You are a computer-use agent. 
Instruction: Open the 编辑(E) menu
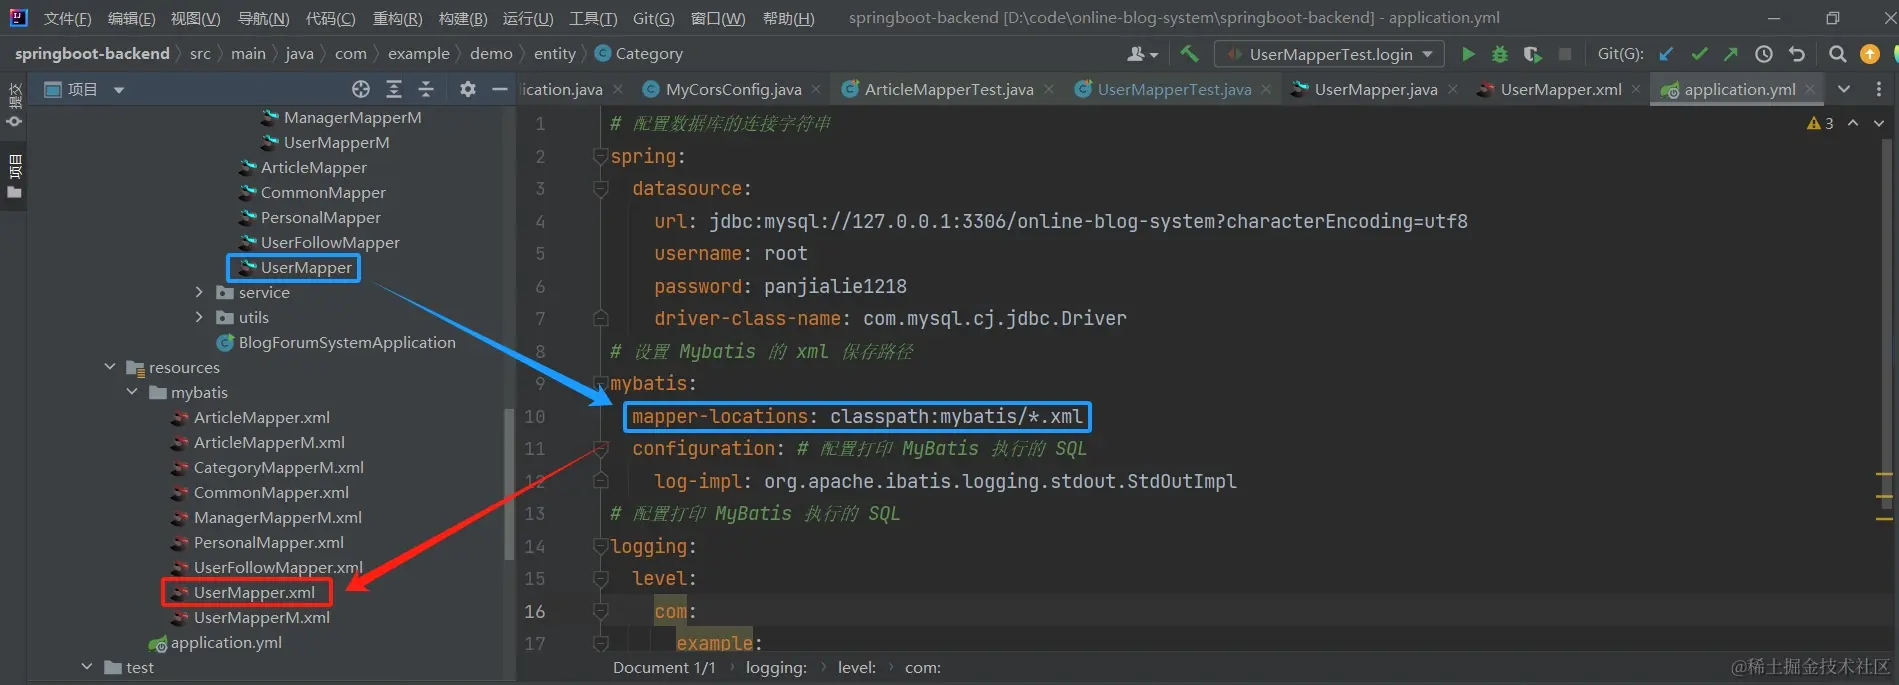point(131,18)
